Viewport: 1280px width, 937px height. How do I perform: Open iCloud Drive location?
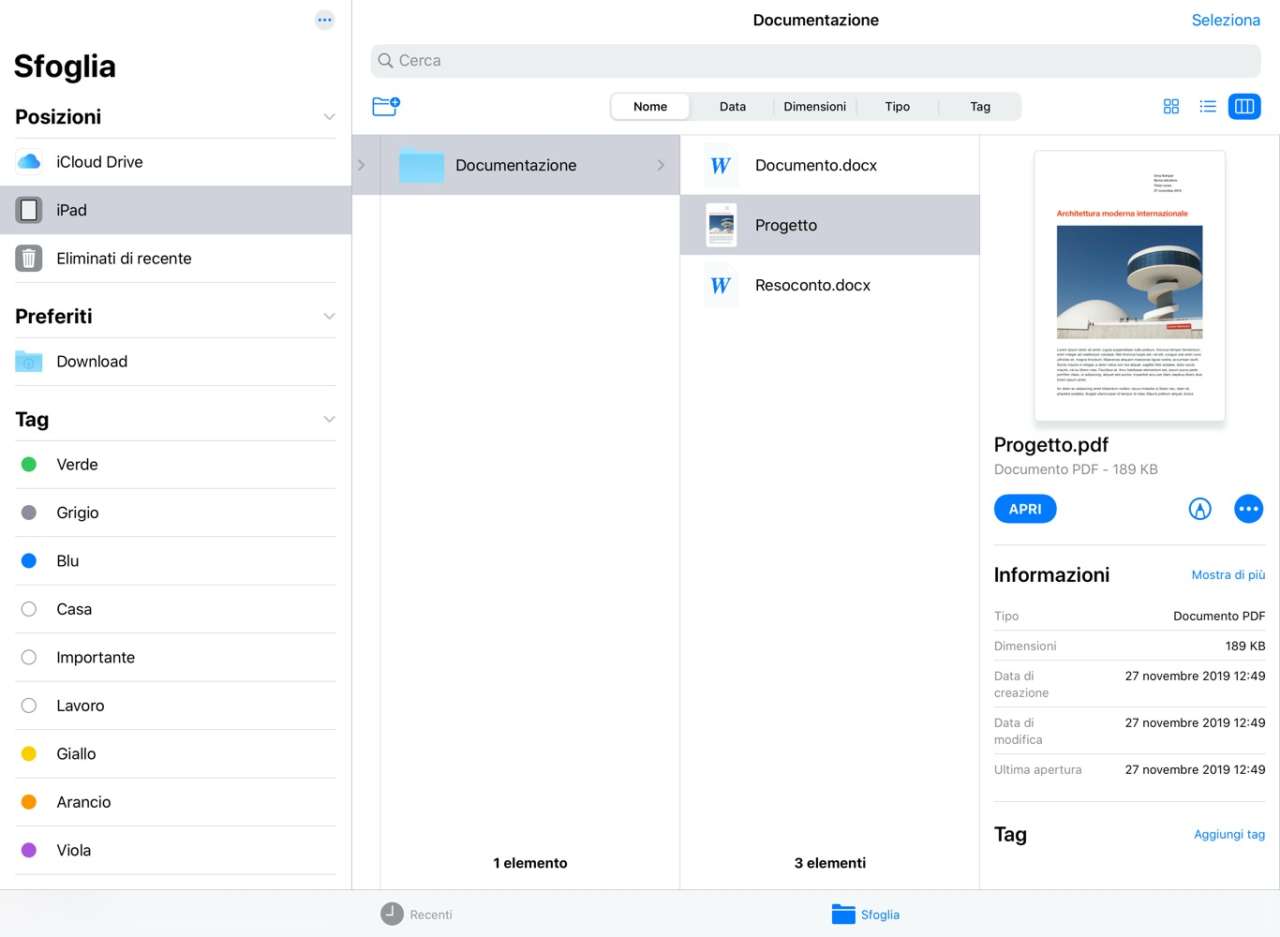point(176,162)
